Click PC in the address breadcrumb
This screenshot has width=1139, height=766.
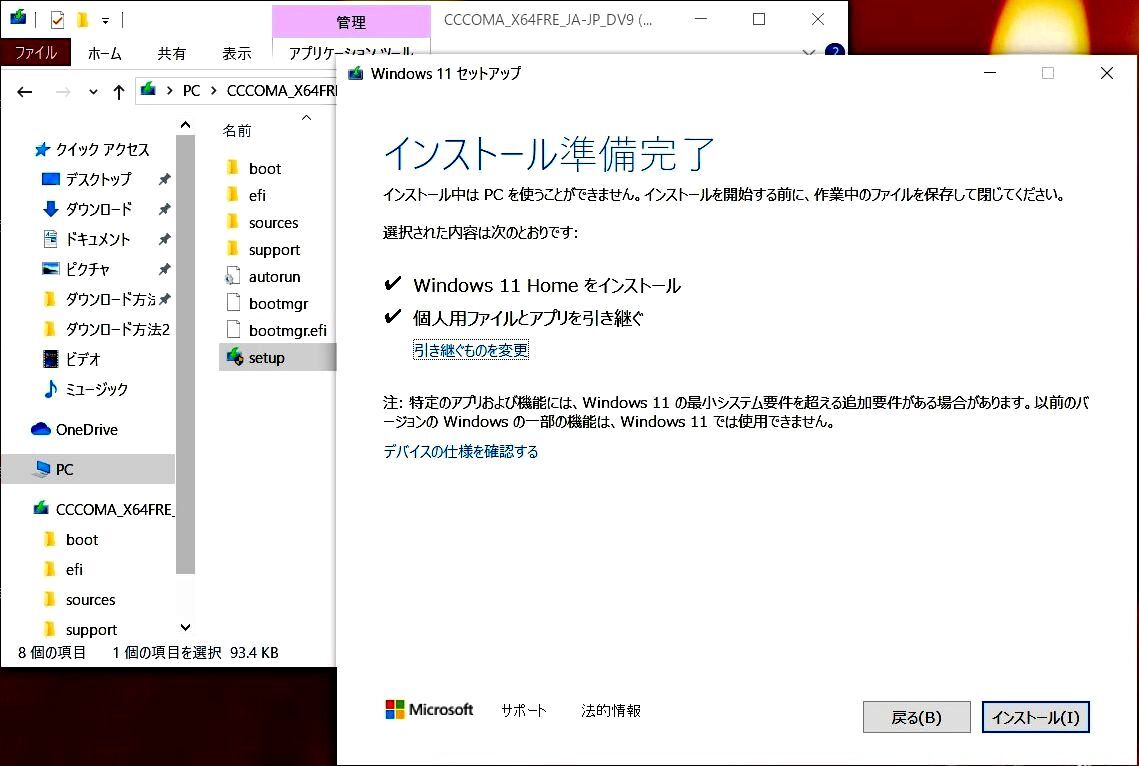(x=191, y=91)
